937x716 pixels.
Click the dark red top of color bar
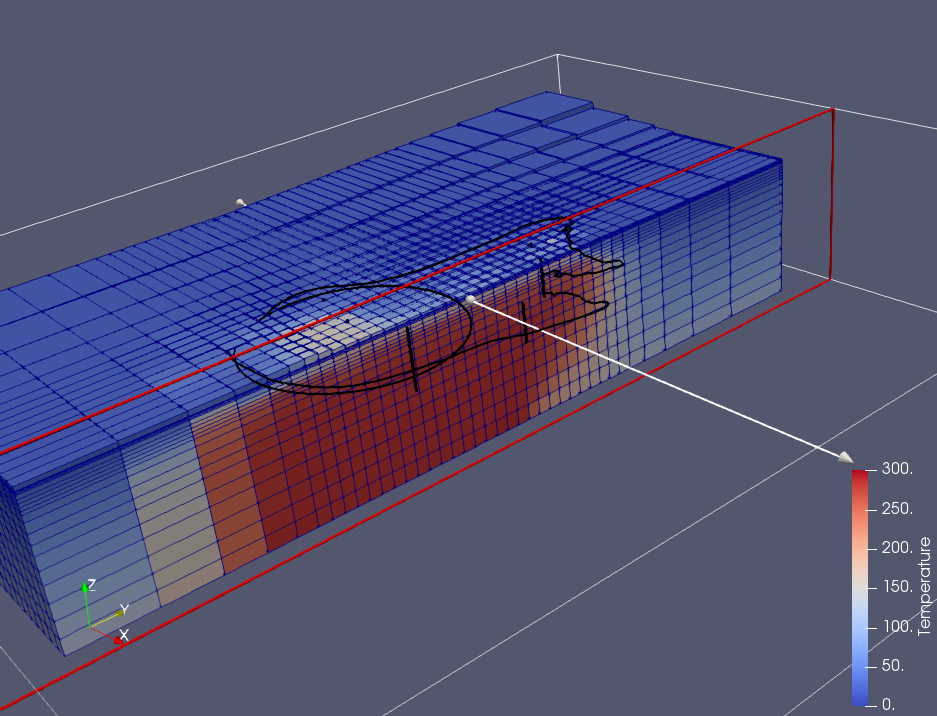click(x=859, y=476)
